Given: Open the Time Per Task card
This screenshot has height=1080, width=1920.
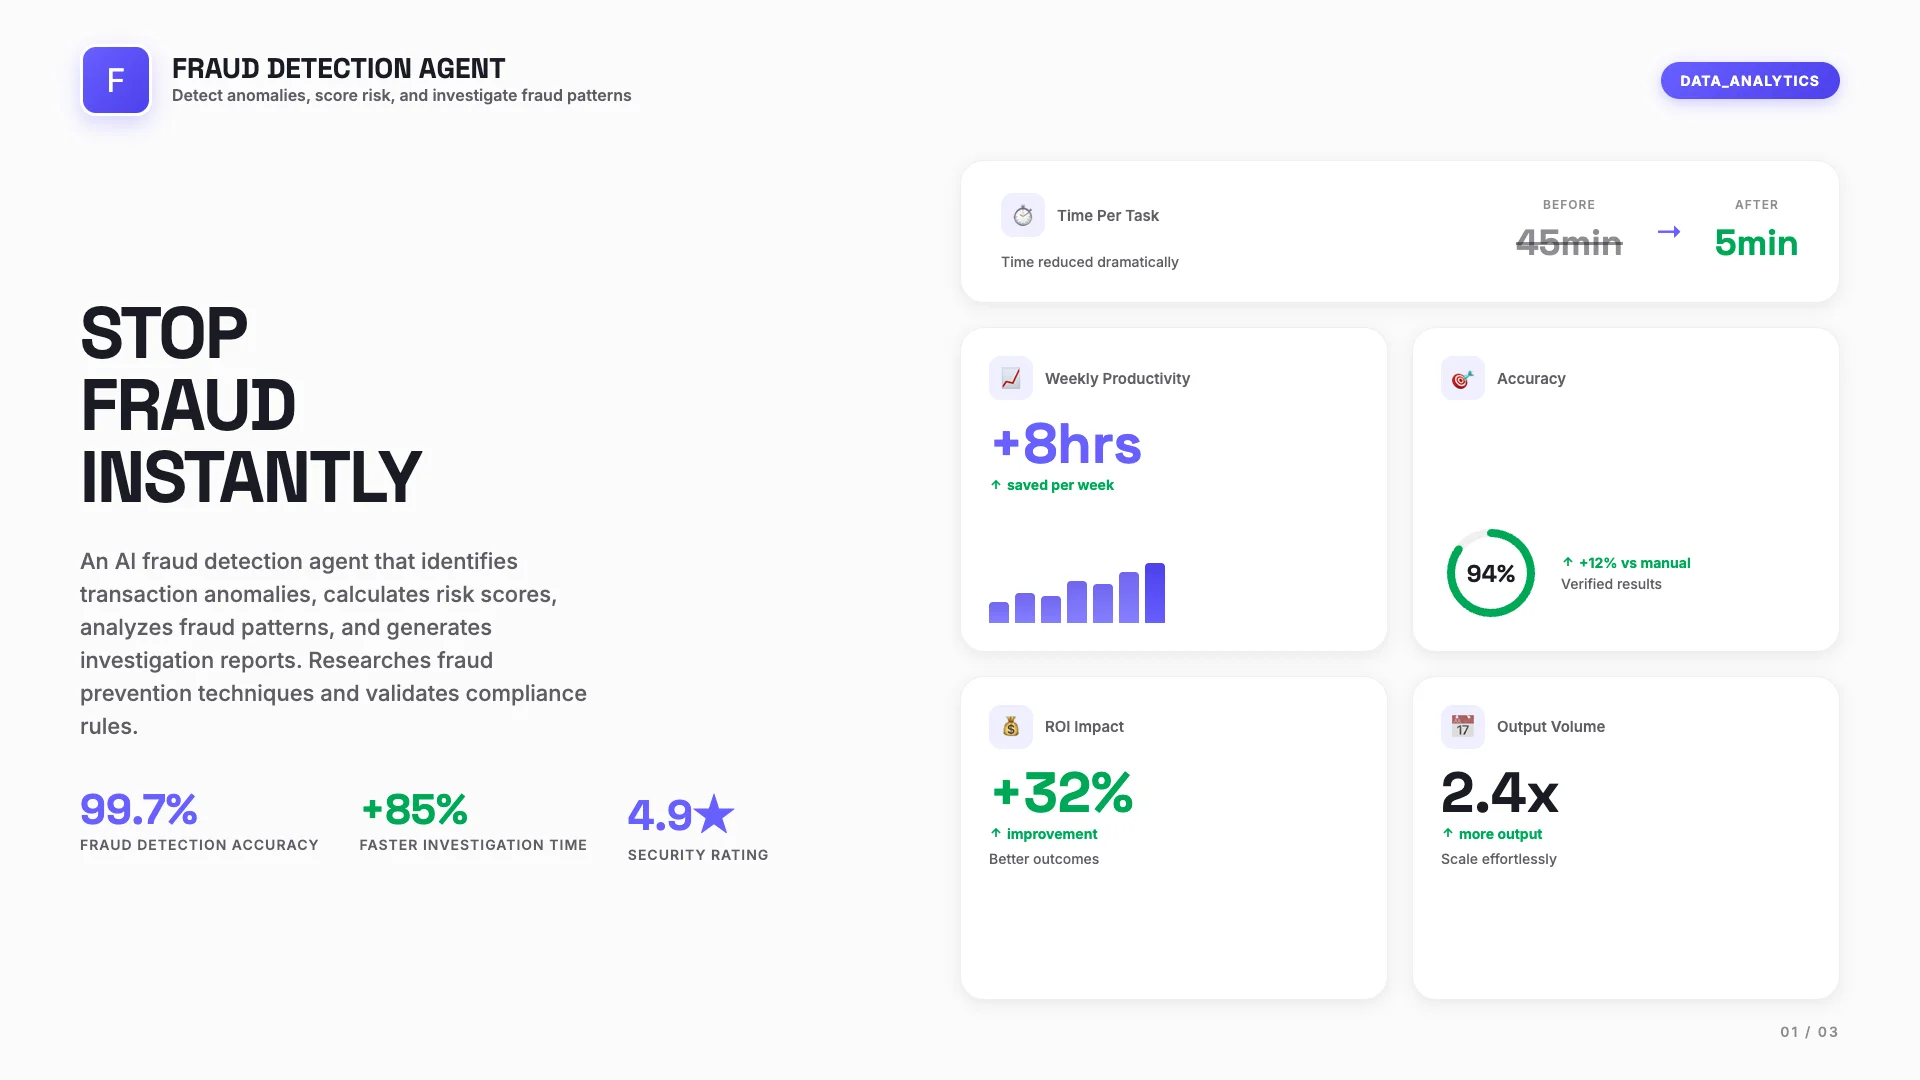Looking at the screenshot, I should coord(1399,231).
